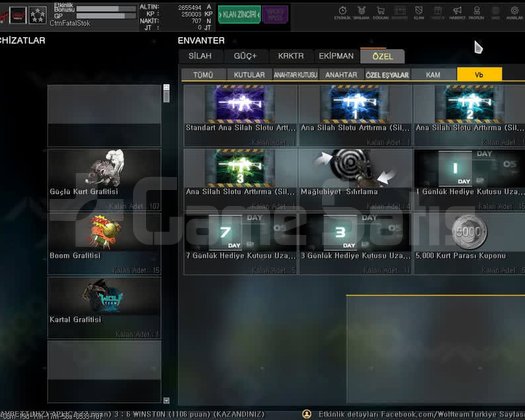Viewport: 525px width, 420px height.
Task: Switch to the EKİPMAN inventory tab
Action: 336,56
